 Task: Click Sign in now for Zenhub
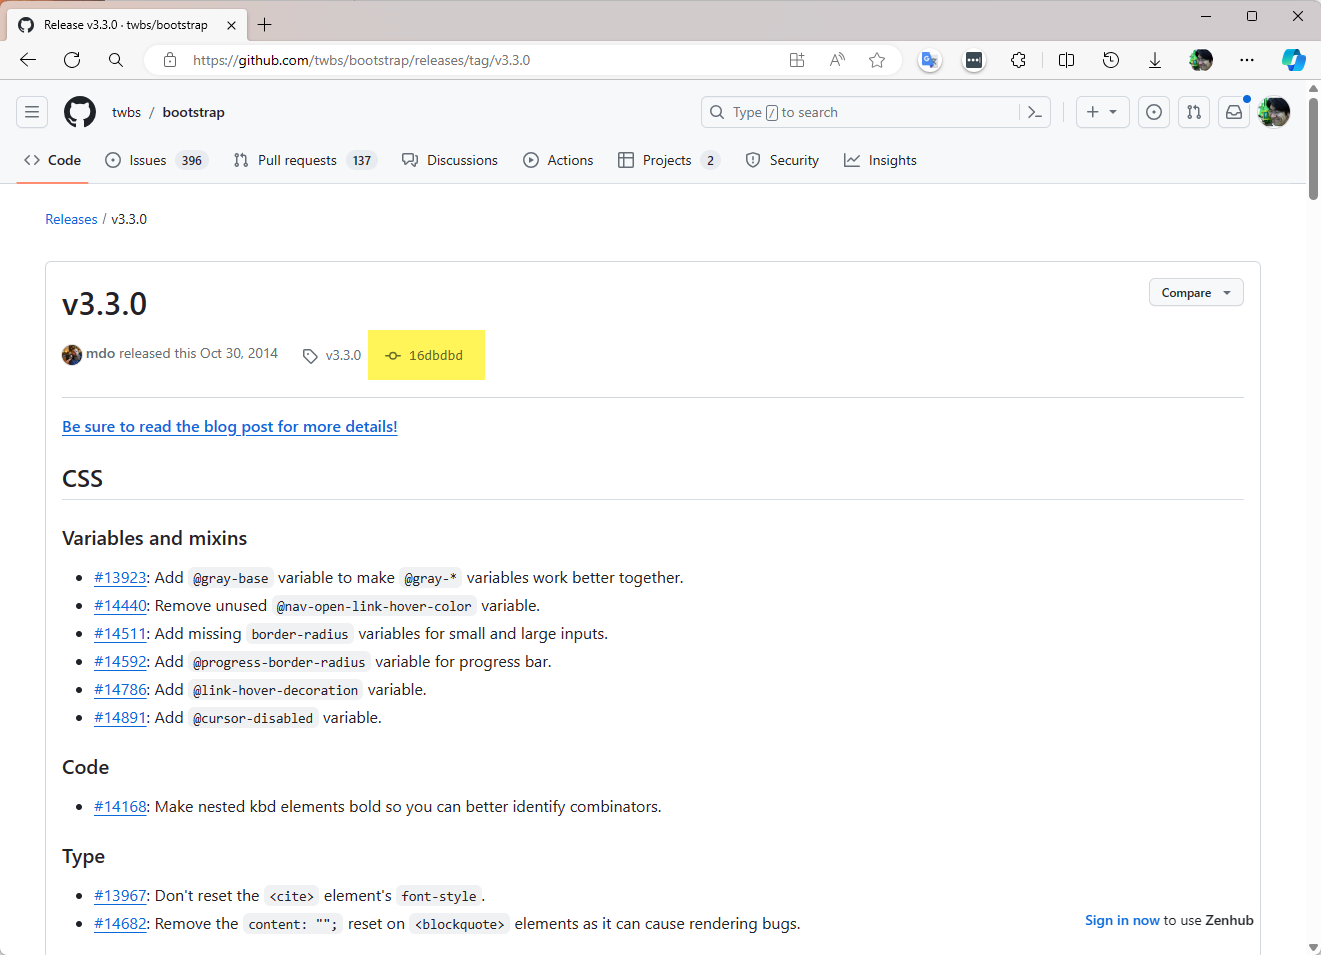pyautogui.click(x=1122, y=920)
